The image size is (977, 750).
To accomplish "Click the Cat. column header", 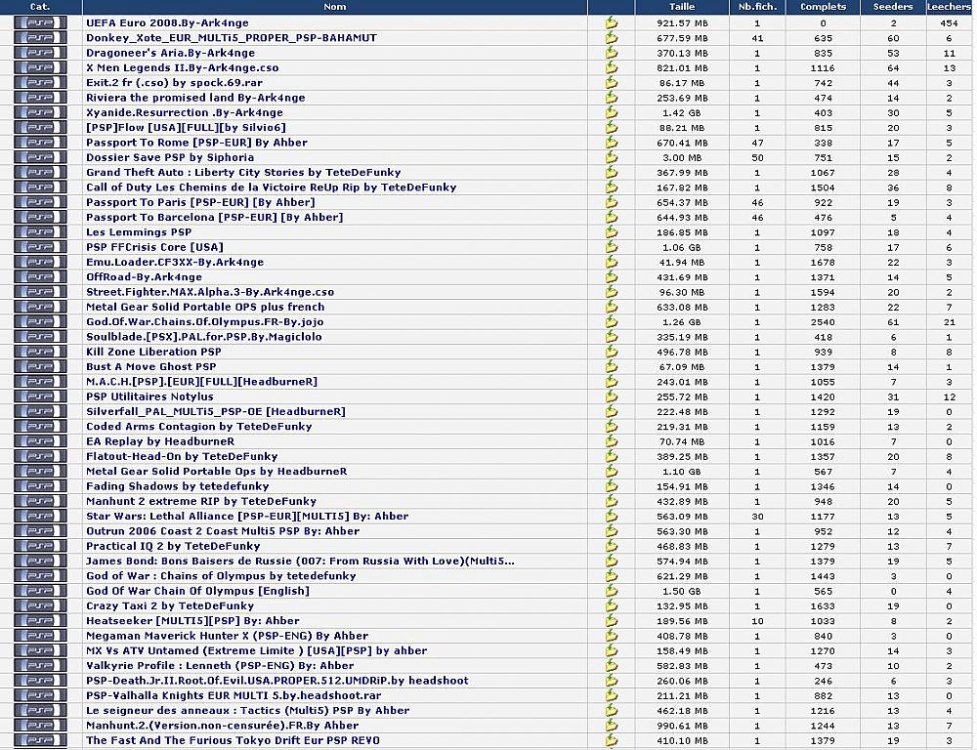I will [x=40, y=7].
